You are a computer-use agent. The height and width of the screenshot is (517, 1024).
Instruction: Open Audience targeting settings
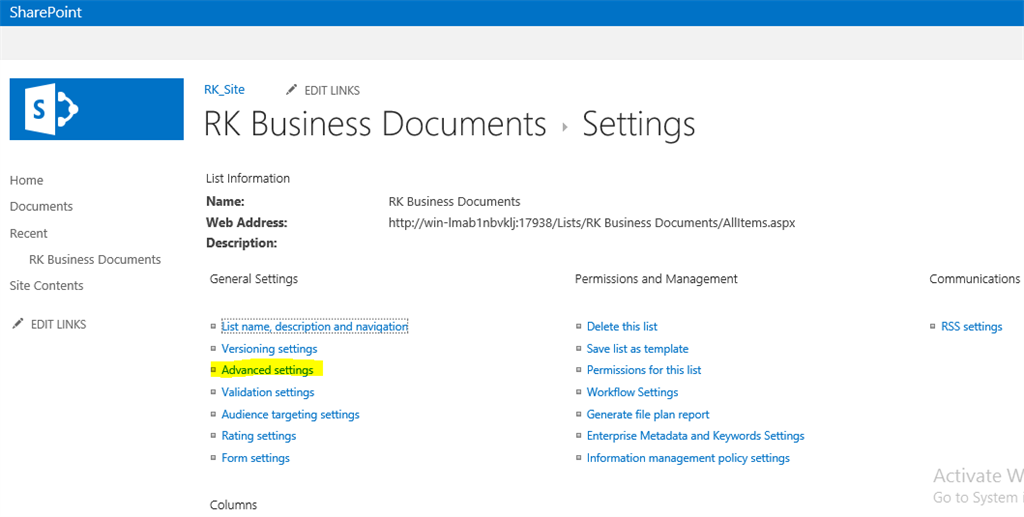point(290,414)
